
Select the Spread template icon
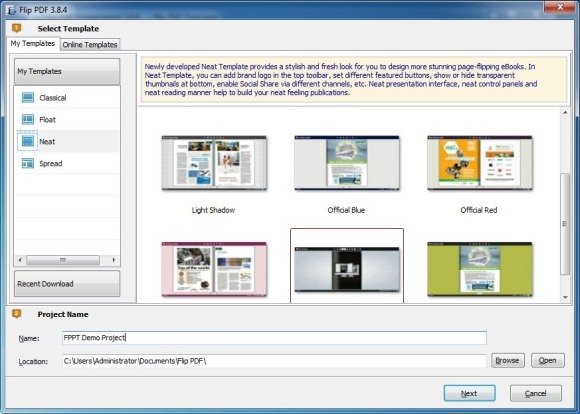tap(28, 163)
